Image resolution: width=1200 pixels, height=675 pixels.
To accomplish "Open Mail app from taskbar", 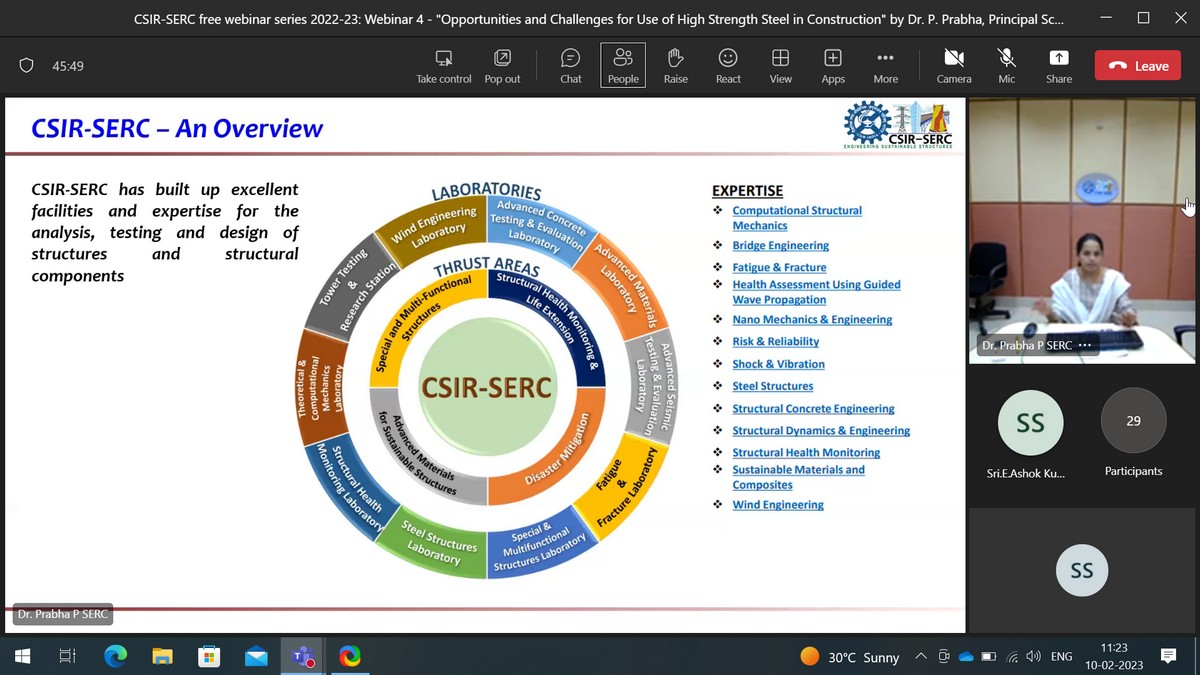I will coord(256,656).
